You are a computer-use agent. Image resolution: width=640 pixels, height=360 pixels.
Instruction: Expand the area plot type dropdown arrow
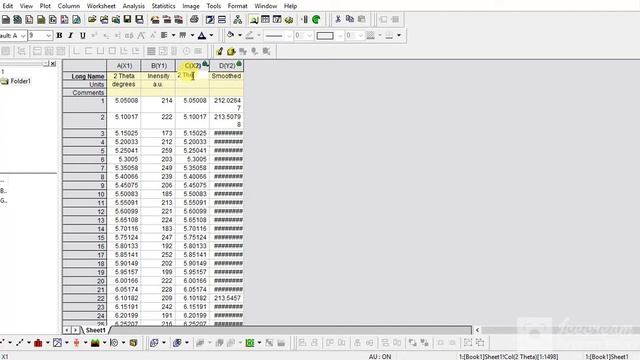click(104, 343)
